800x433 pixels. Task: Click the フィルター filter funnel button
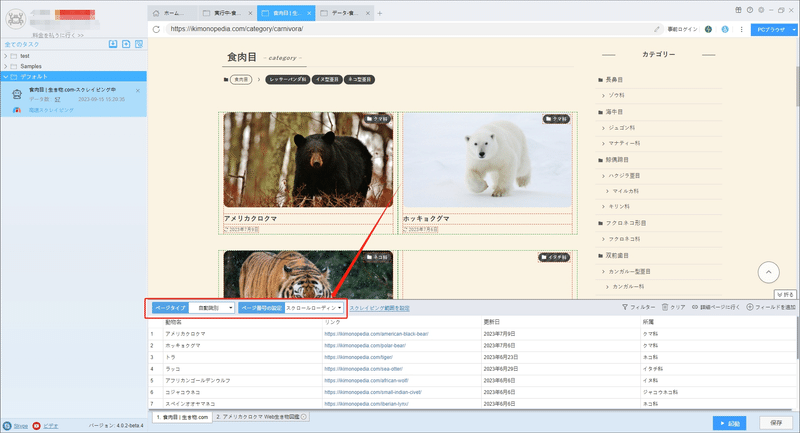pos(638,307)
